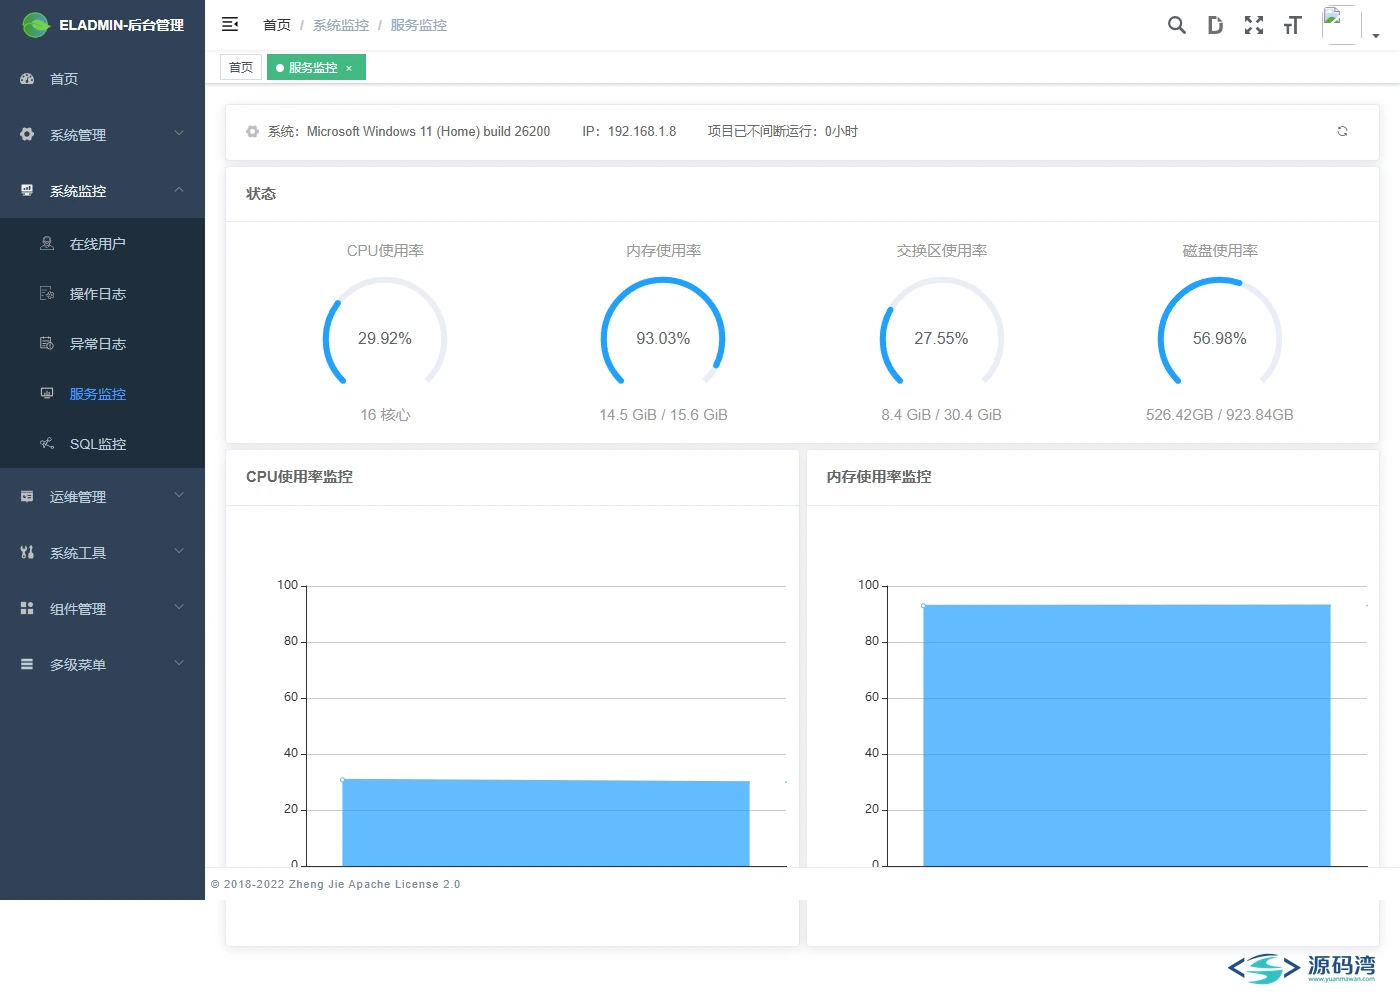Refresh server info with the refresh icon
Viewport: 1400px width, 1007px height.
tap(1342, 131)
